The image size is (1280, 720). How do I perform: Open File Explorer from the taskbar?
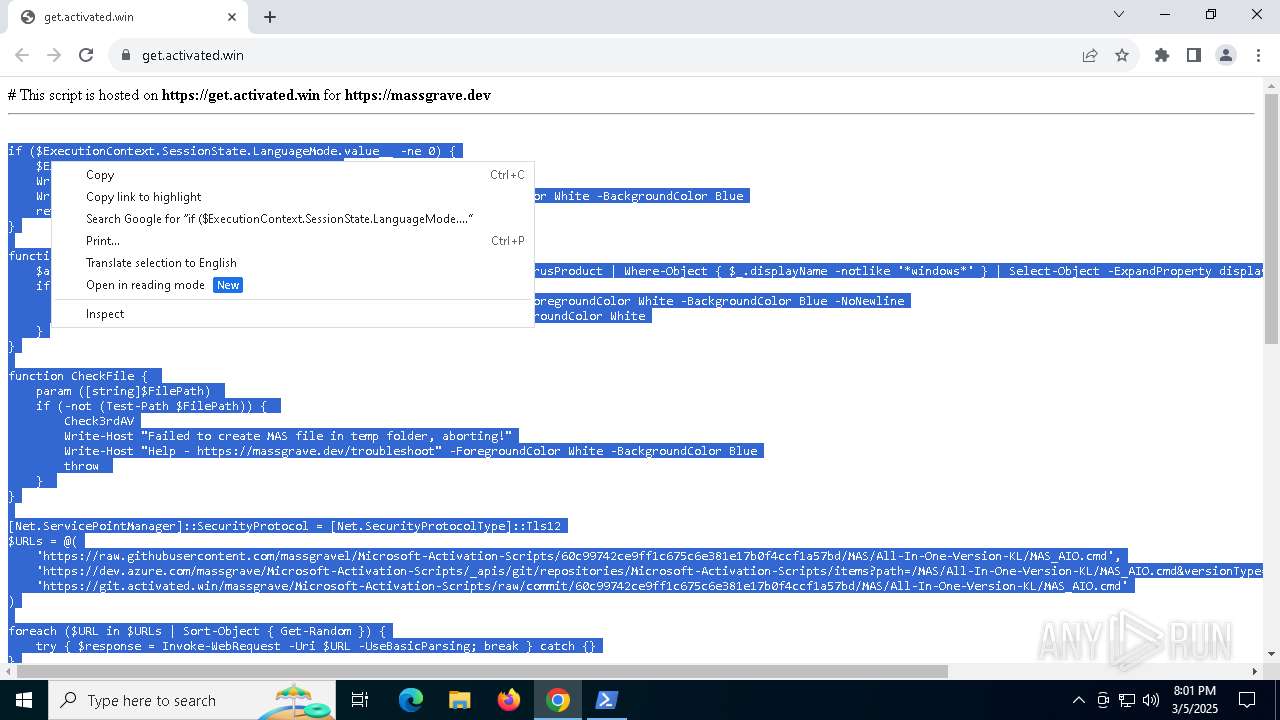[459, 700]
